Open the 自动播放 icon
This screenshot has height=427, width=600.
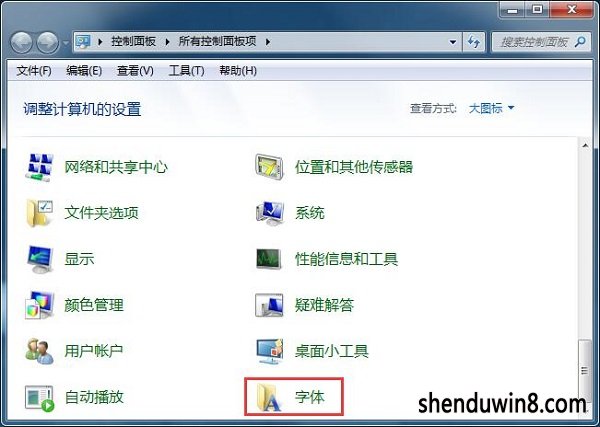coord(39,398)
